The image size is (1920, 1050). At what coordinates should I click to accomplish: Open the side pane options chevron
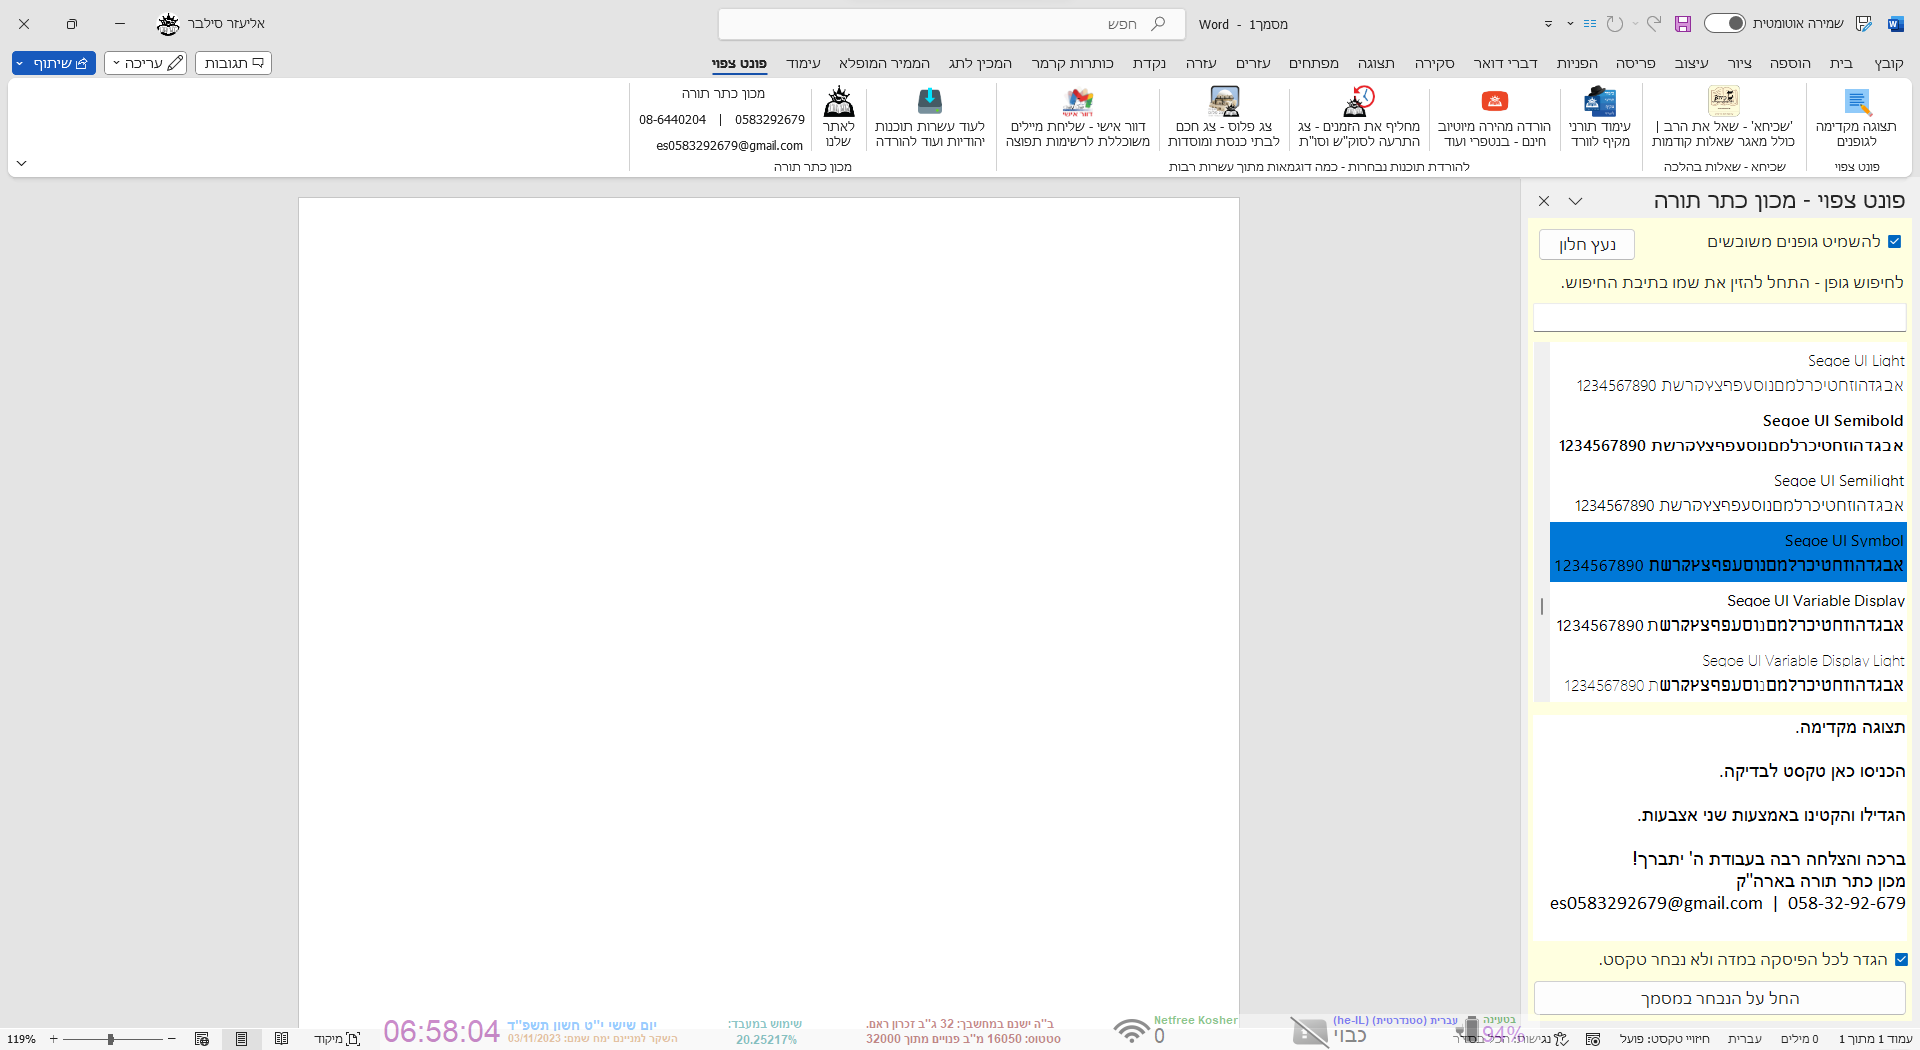click(x=1576, y=201)
